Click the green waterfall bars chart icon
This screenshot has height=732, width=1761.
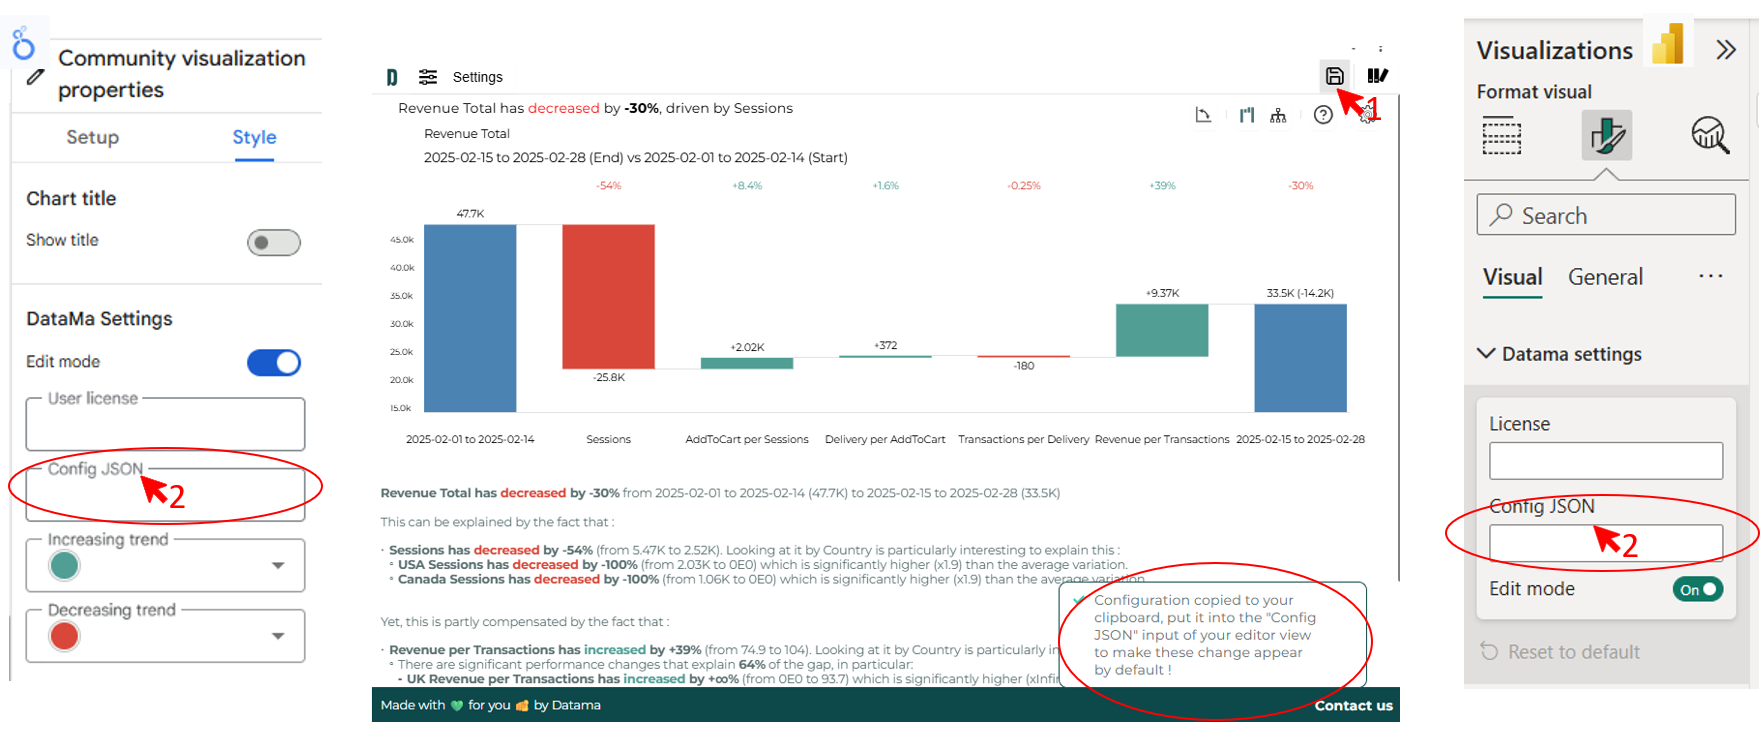pyautogui.click(x=1246, y=116)
